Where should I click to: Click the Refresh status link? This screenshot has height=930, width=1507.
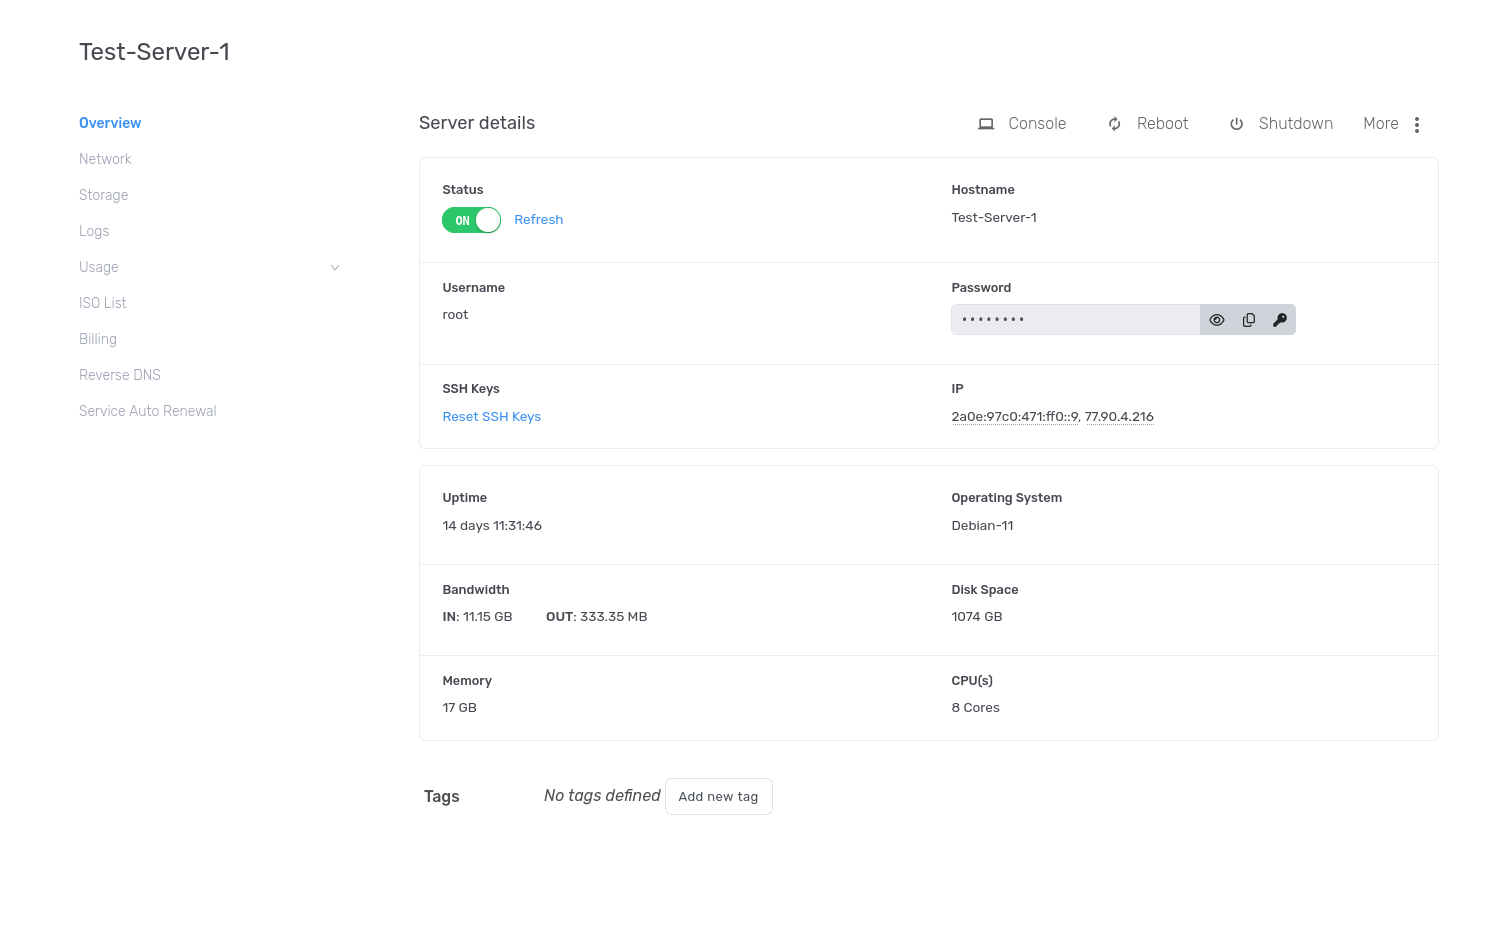[538, 220]
